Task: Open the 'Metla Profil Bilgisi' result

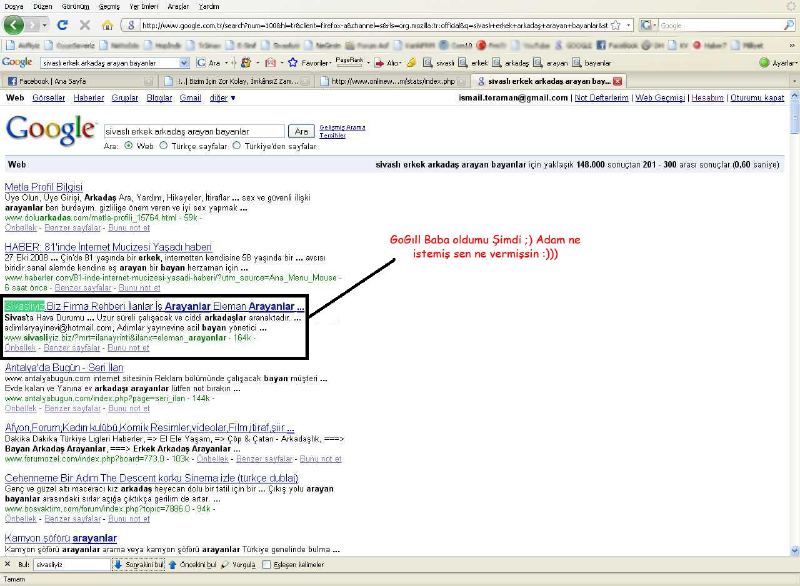Action: pos(43,187)
